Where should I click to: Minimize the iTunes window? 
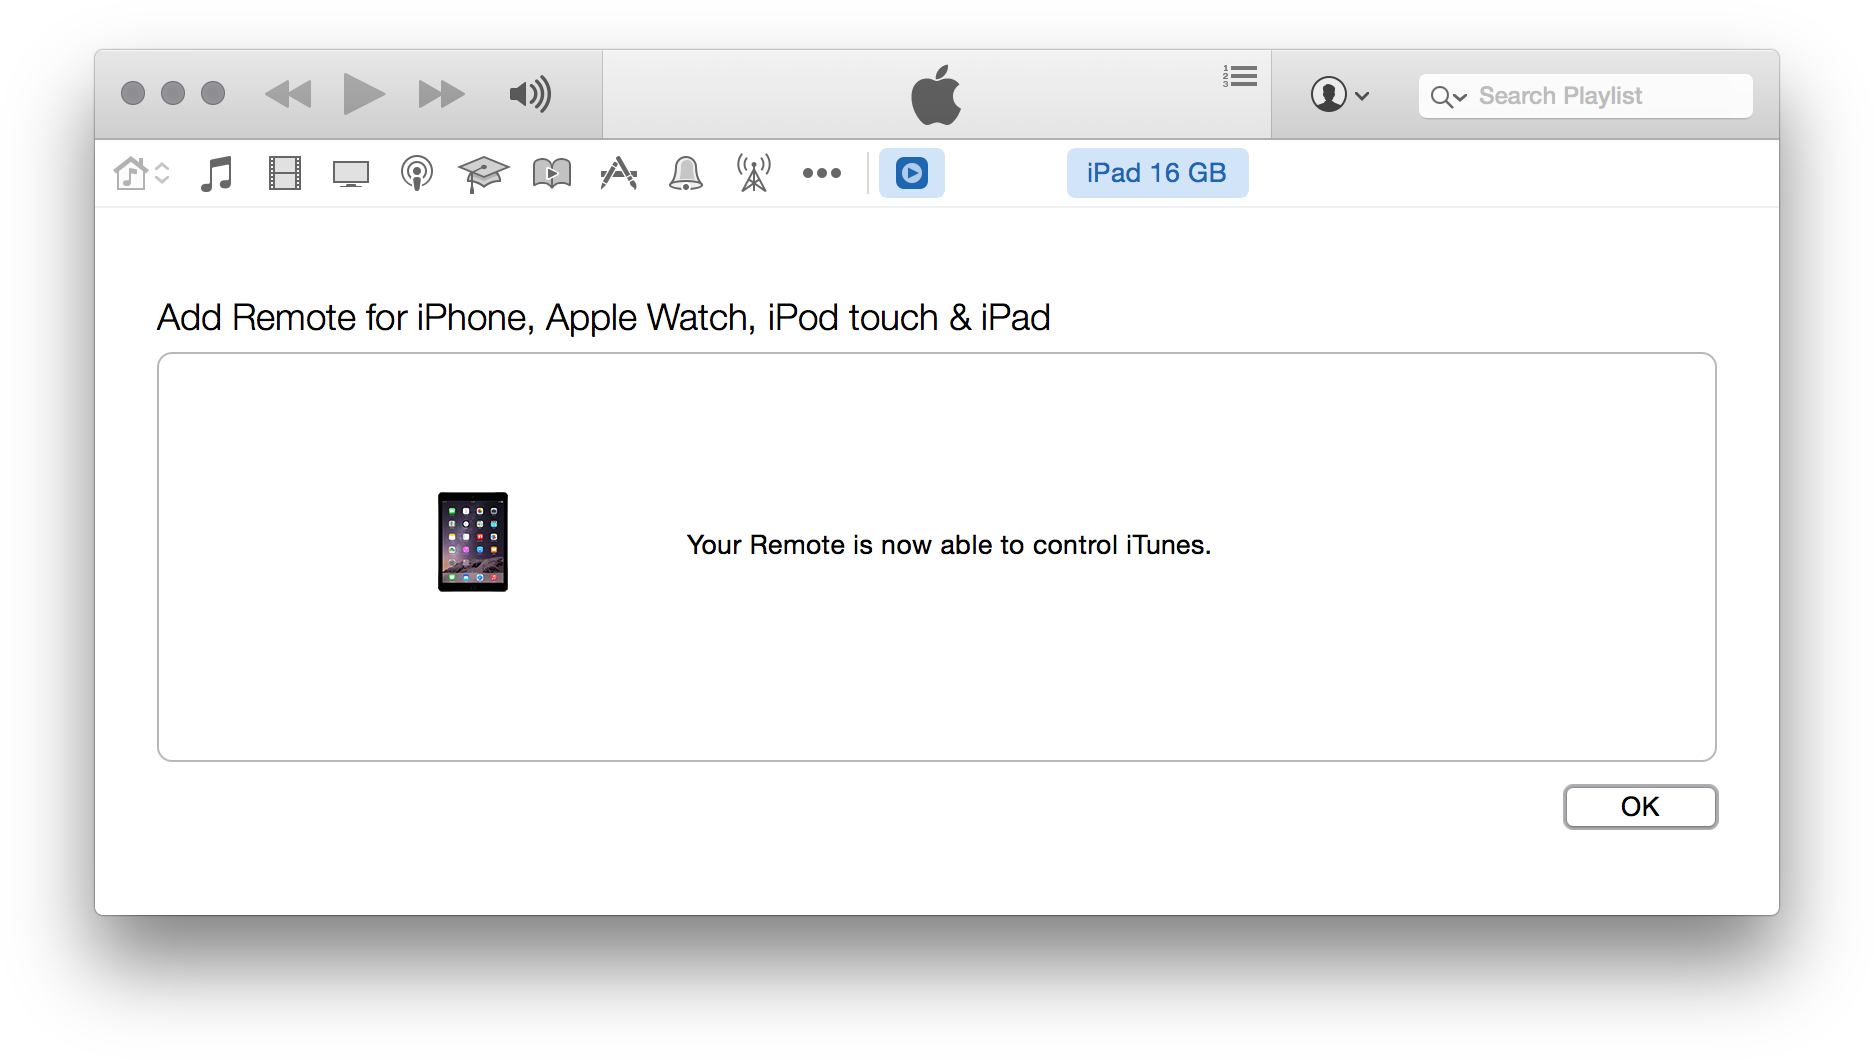coord(173,93)
